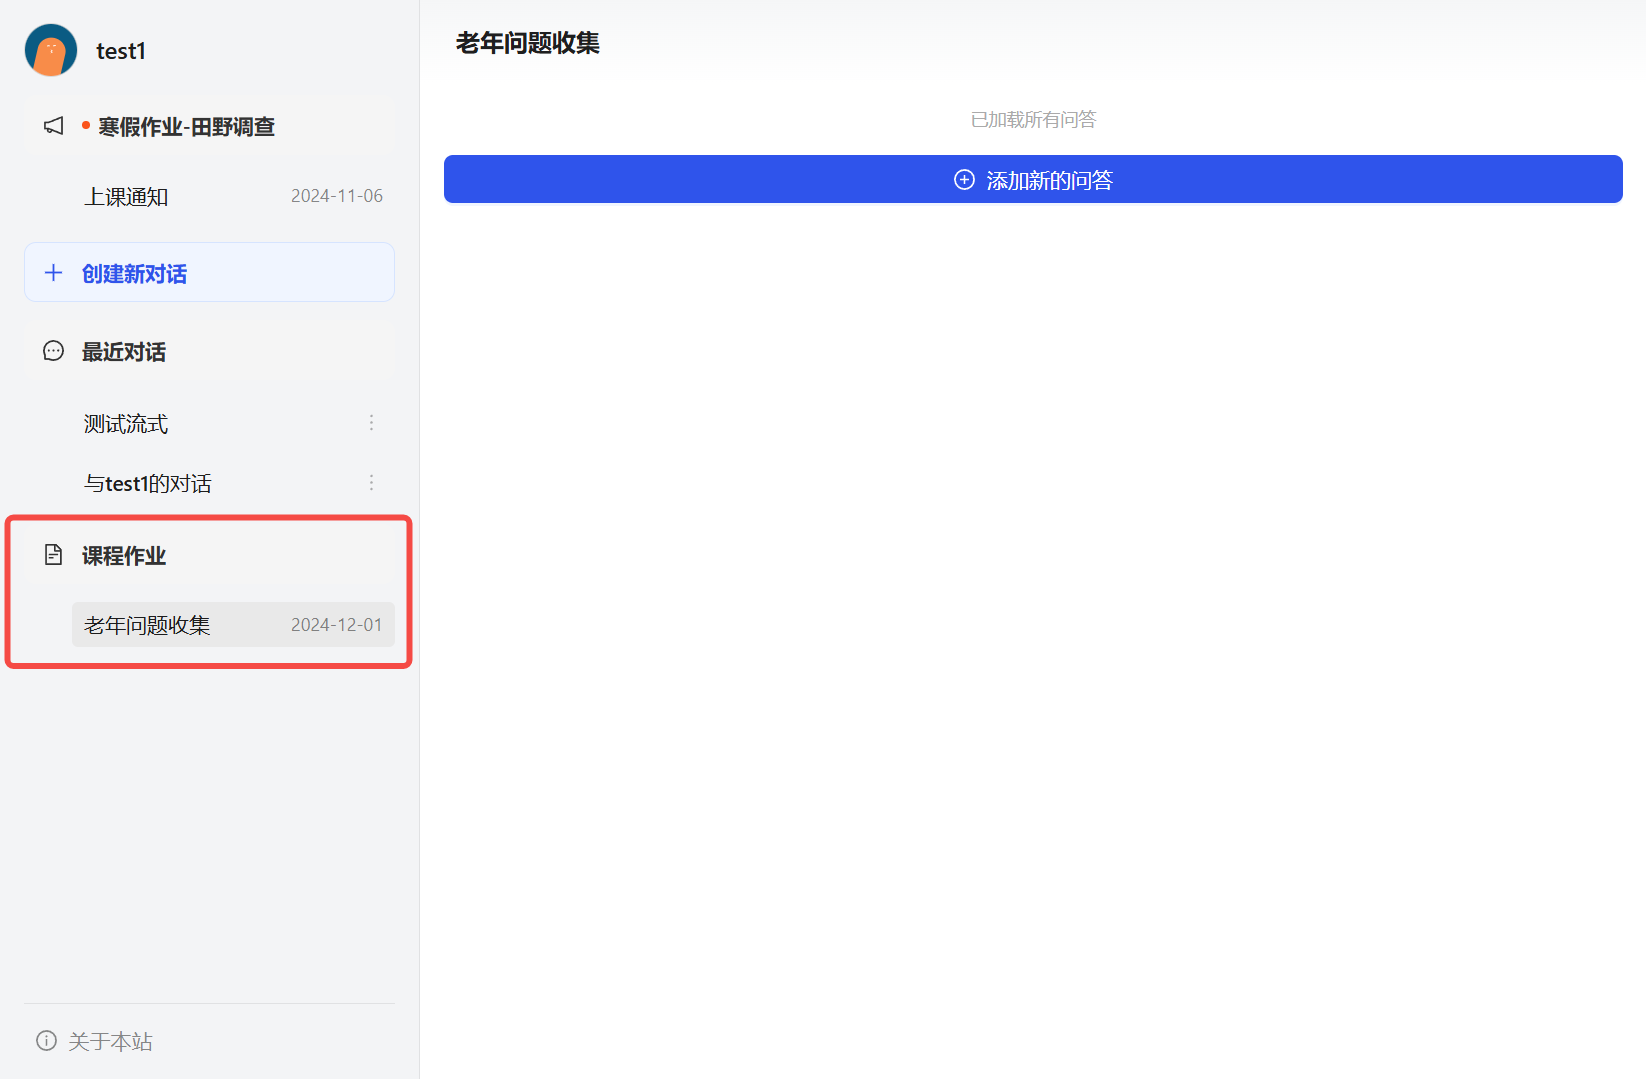
Task: Click the 2024-12-01 date label
Action: 337,625
